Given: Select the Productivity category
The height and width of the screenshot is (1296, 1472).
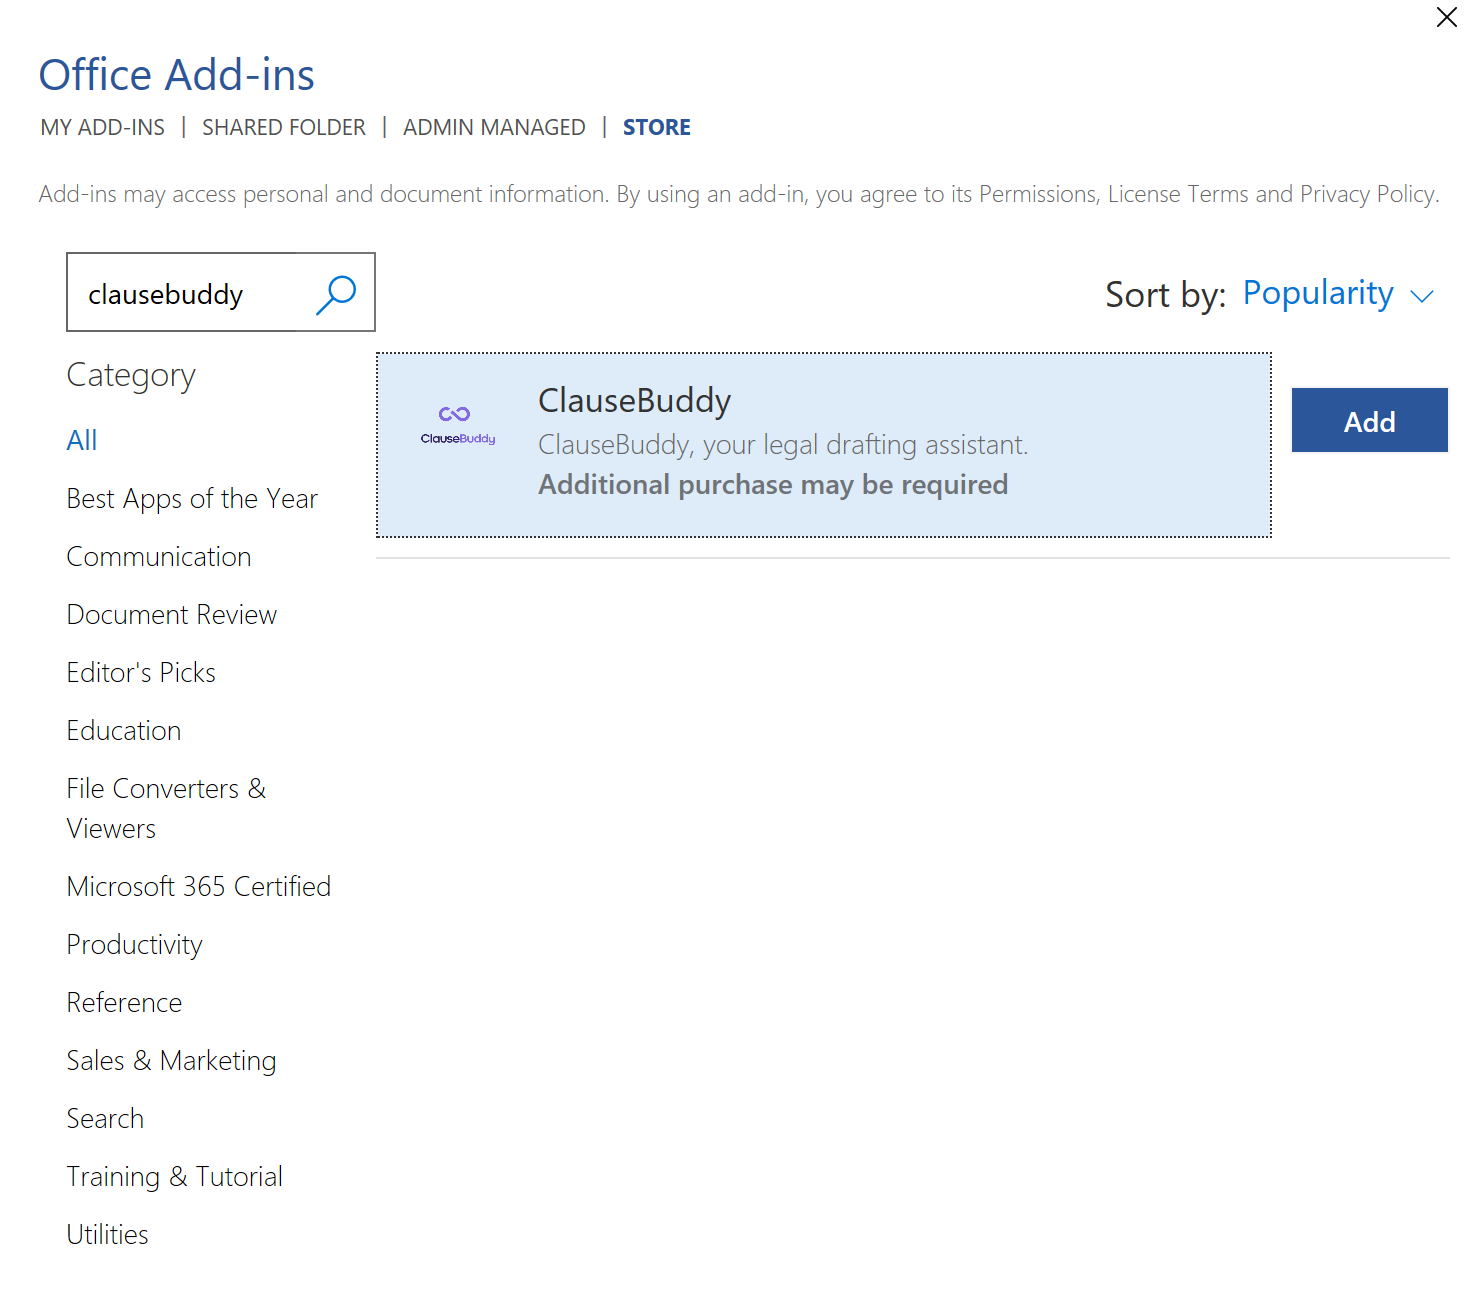Looking at the screenshot, I should (134, 945).
